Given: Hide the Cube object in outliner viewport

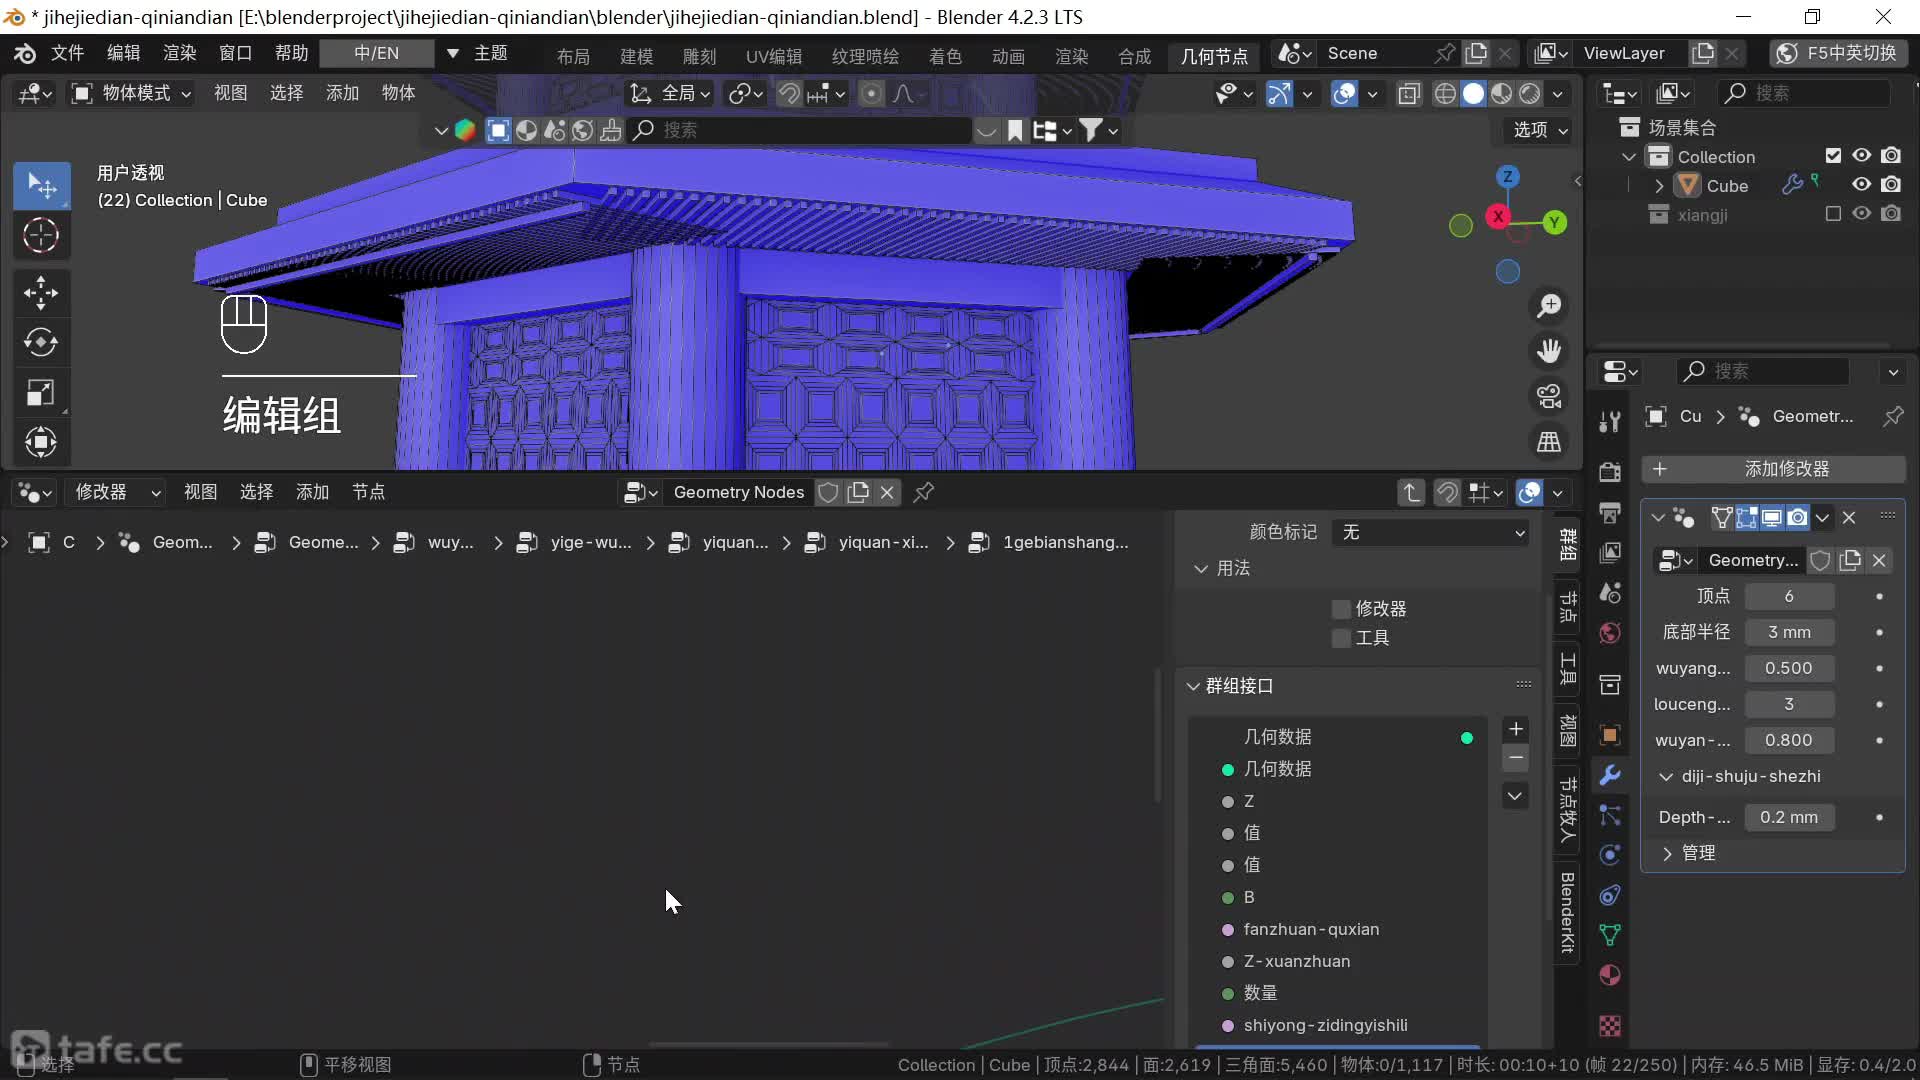Looking at the screenshot, I should (1861, 185).
